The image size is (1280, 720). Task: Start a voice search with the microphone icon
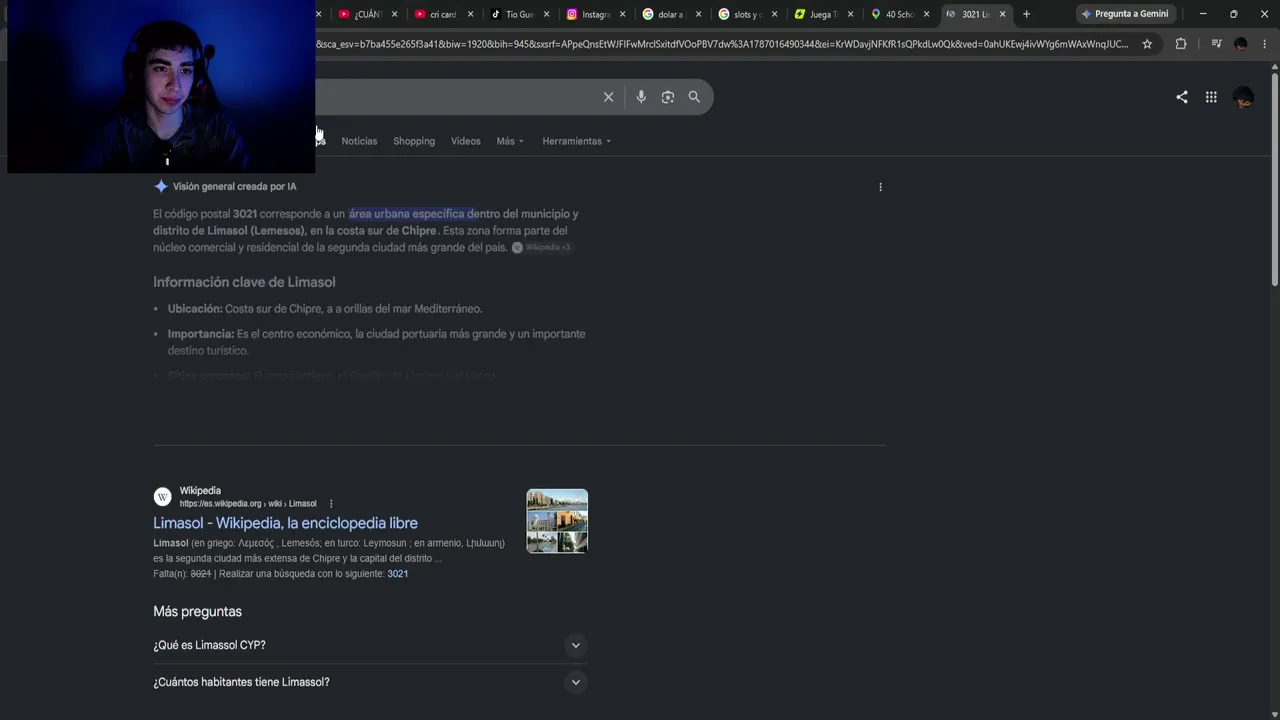pyautogui.click(x=641, y=97)
